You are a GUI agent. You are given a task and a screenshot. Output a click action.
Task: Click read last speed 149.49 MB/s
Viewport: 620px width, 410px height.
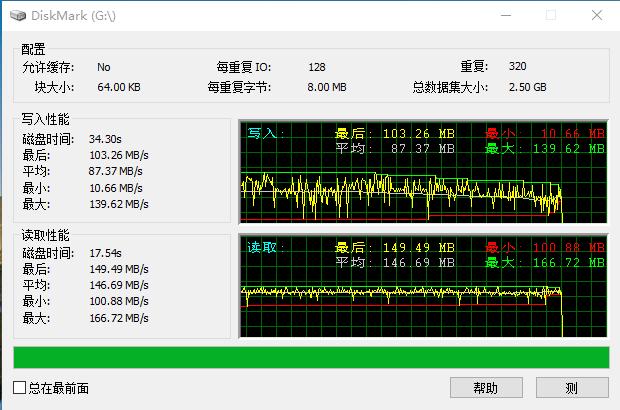pos(119,269)
